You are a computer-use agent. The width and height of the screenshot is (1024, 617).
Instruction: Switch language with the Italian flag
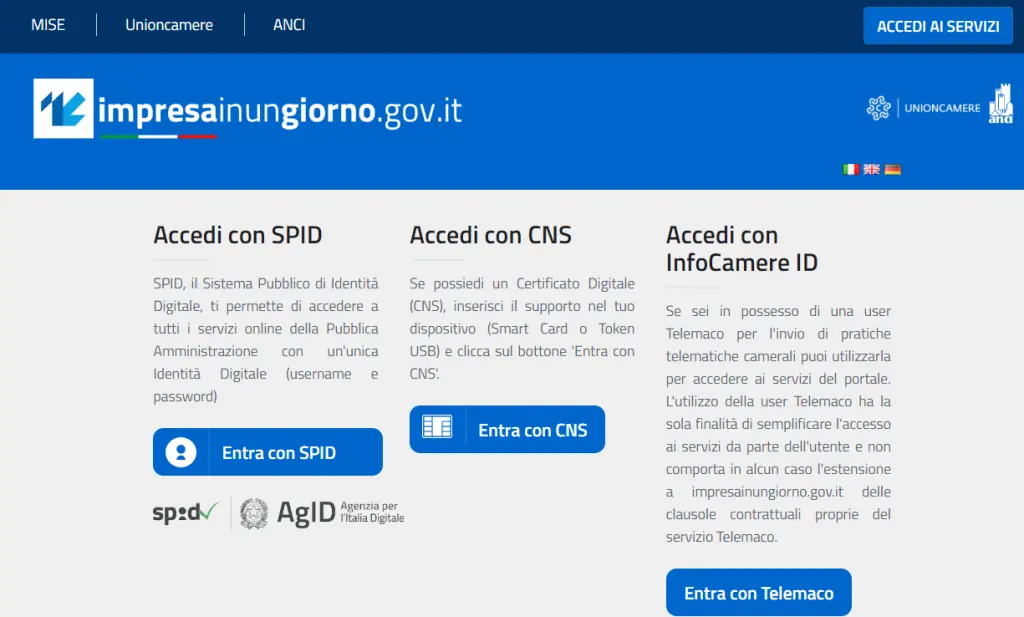click(850, 169)
